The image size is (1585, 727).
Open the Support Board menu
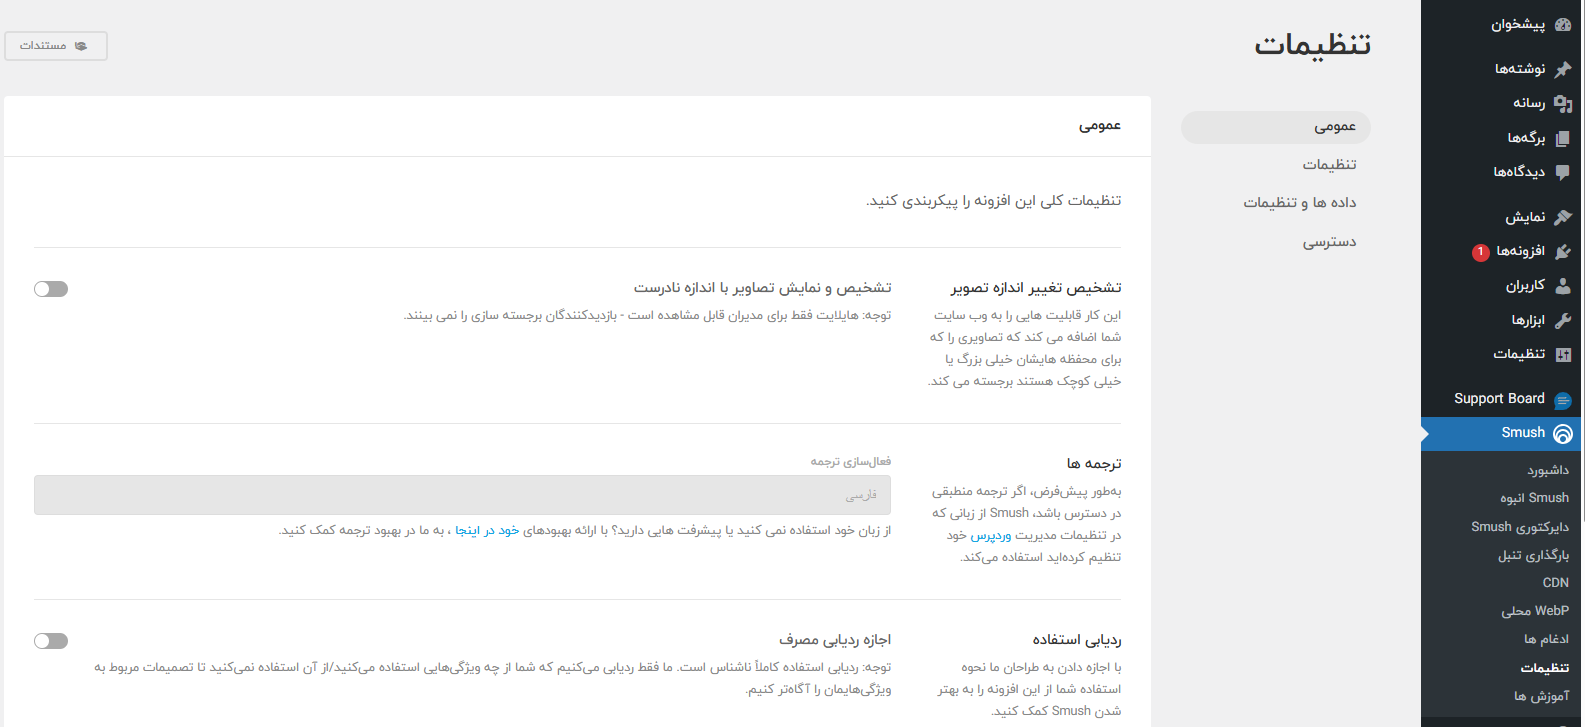(x=1502, y=399)
